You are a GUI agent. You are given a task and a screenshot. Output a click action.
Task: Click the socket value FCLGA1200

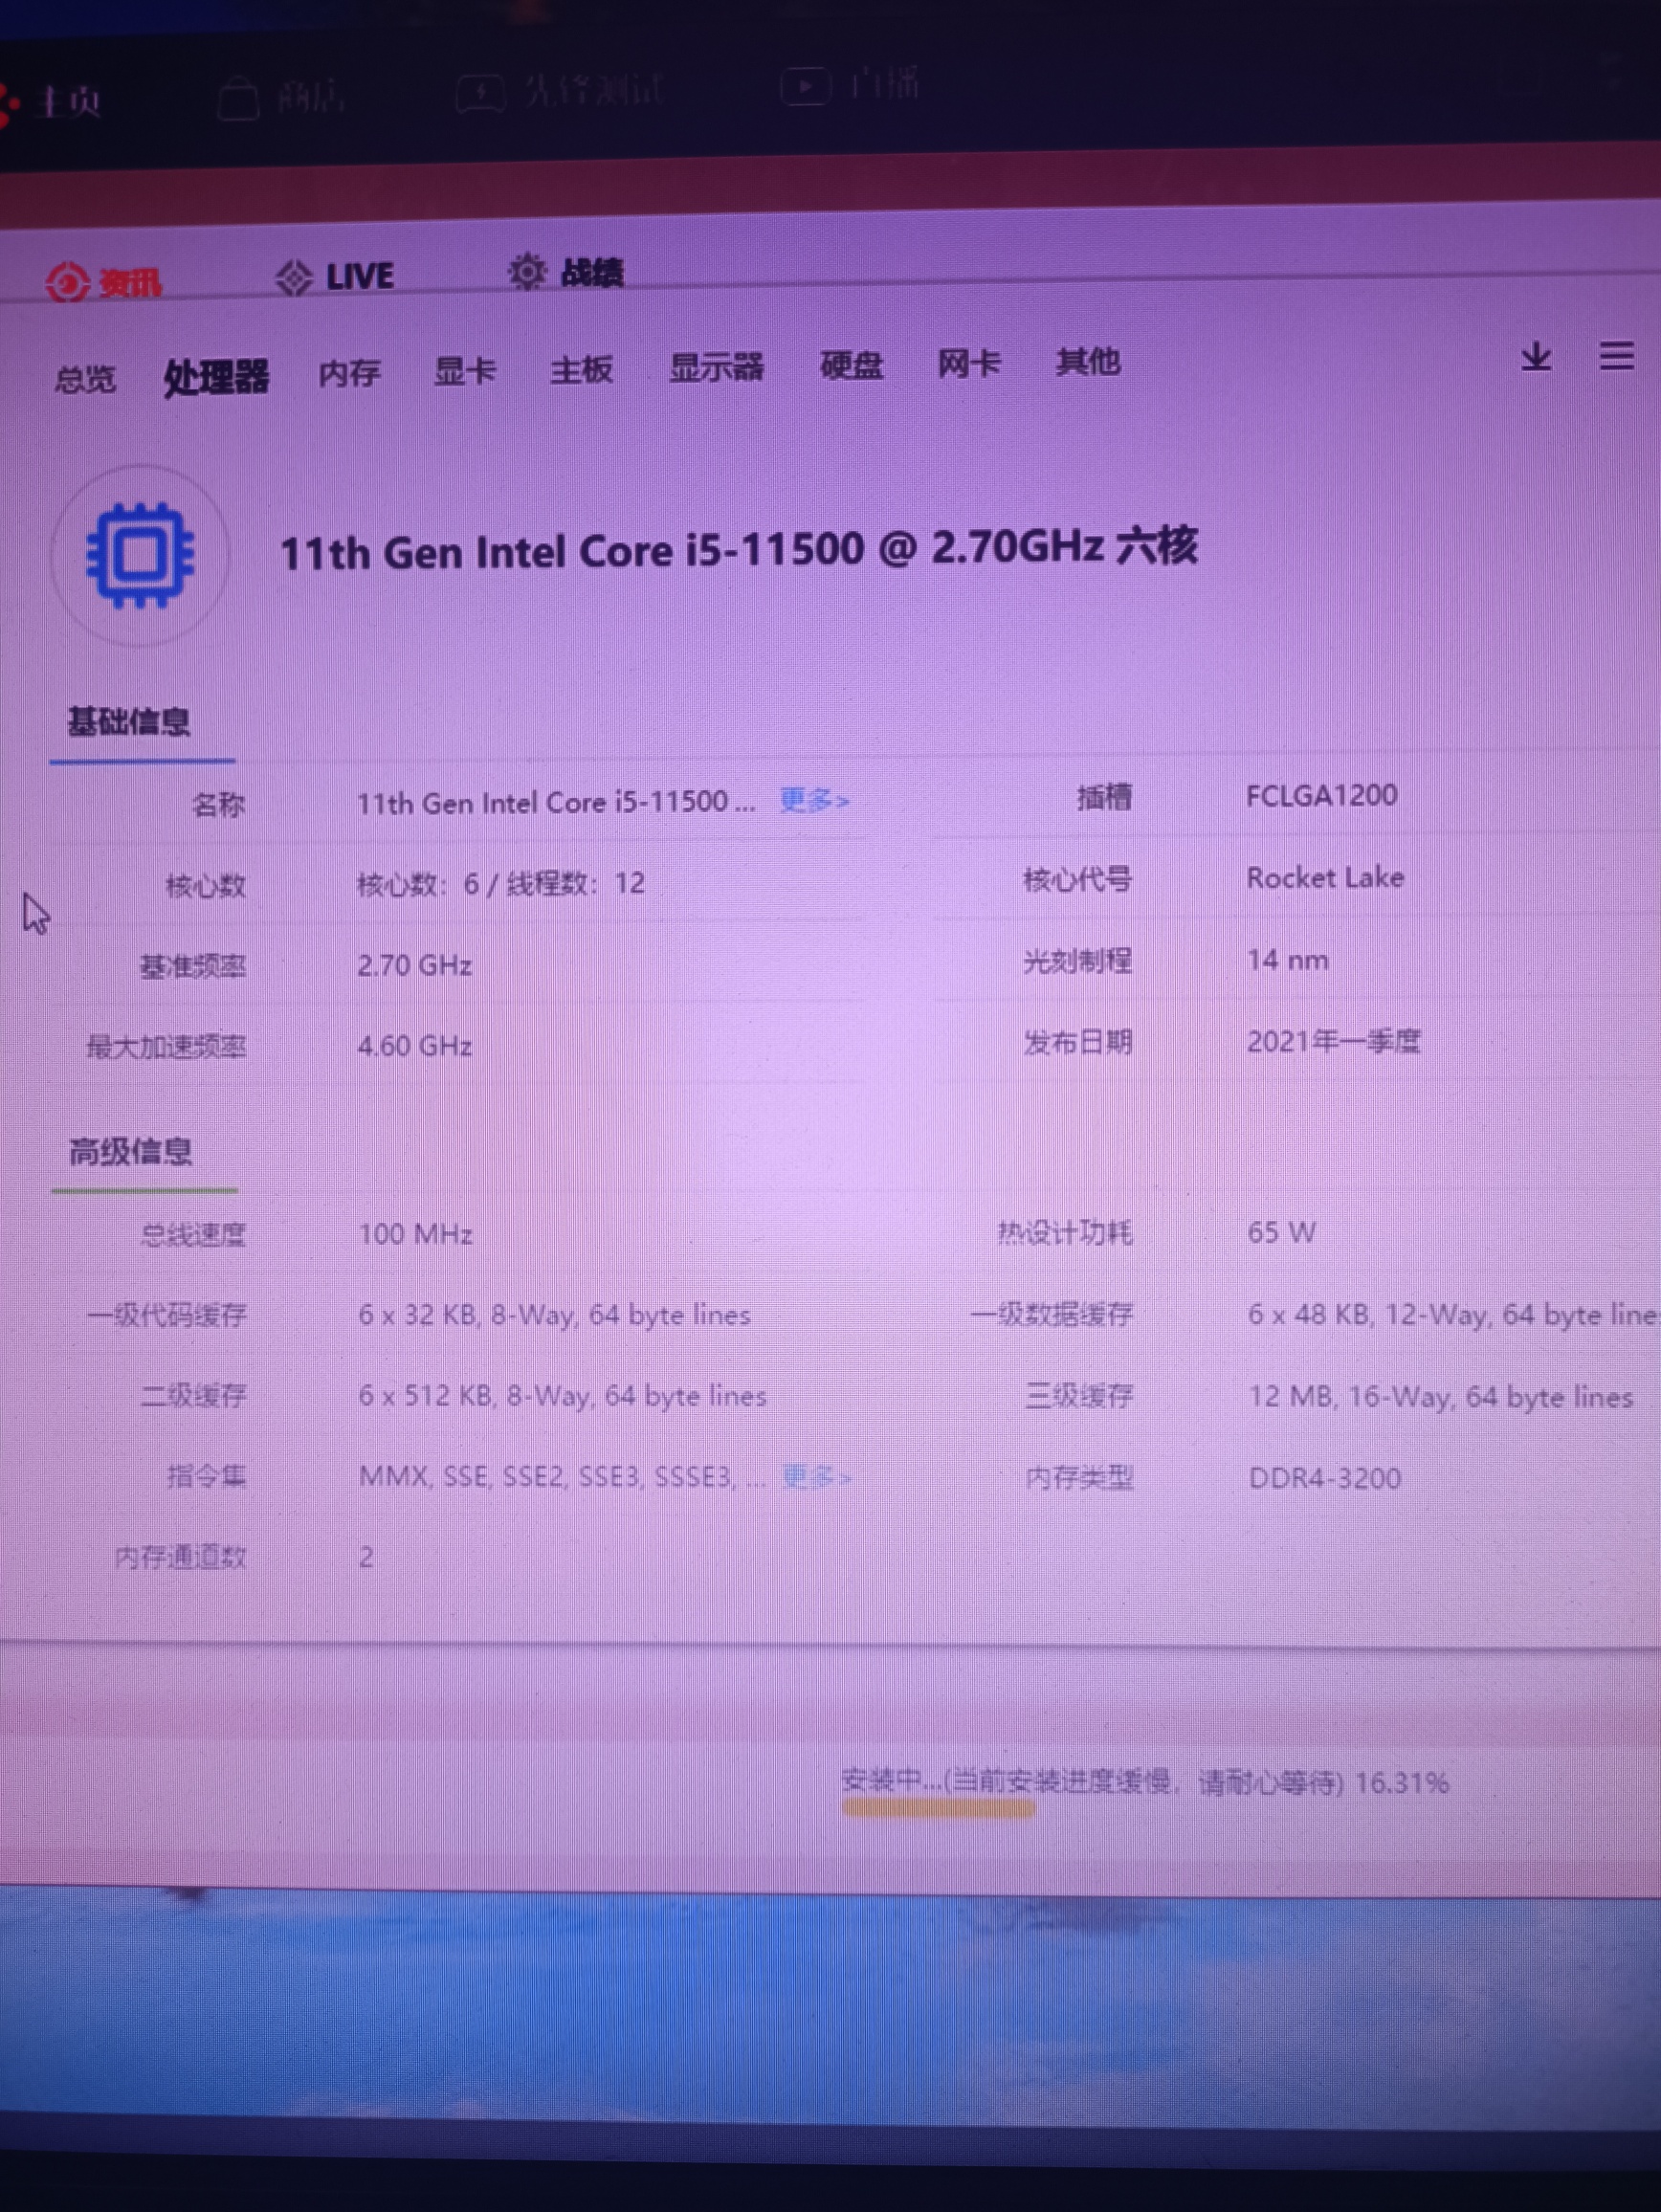click(x=1321, y=795)
